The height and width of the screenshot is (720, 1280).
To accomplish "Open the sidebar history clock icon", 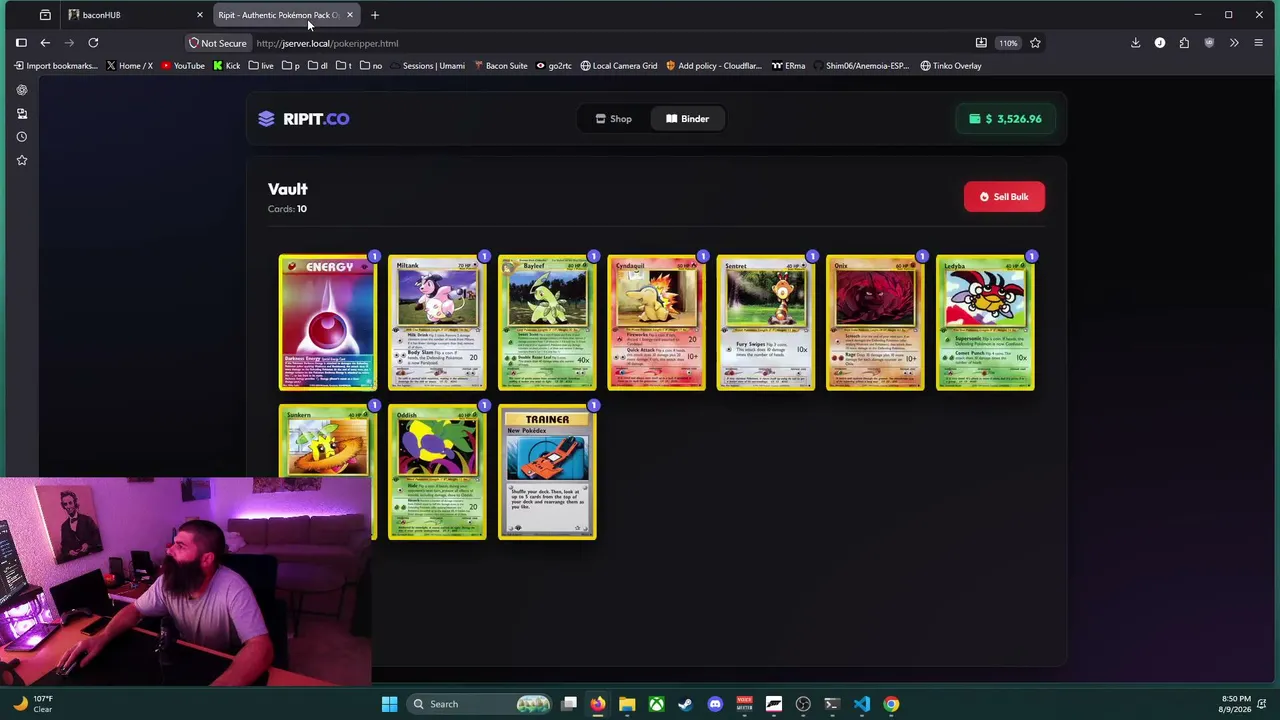I will pyautogui.click(x=21, y=137).
